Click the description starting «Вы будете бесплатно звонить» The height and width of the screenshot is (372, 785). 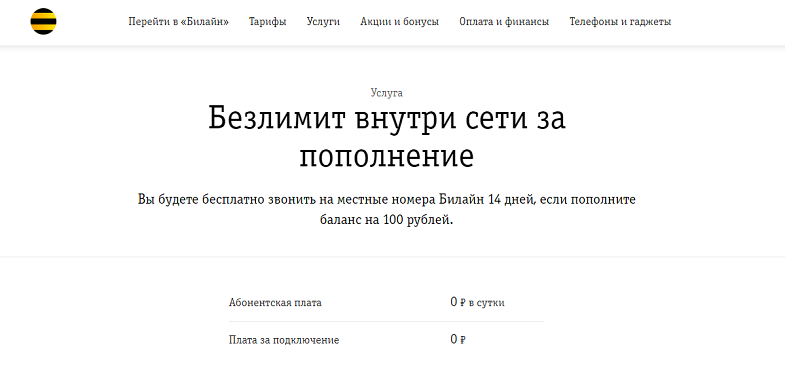coord(386,209)
